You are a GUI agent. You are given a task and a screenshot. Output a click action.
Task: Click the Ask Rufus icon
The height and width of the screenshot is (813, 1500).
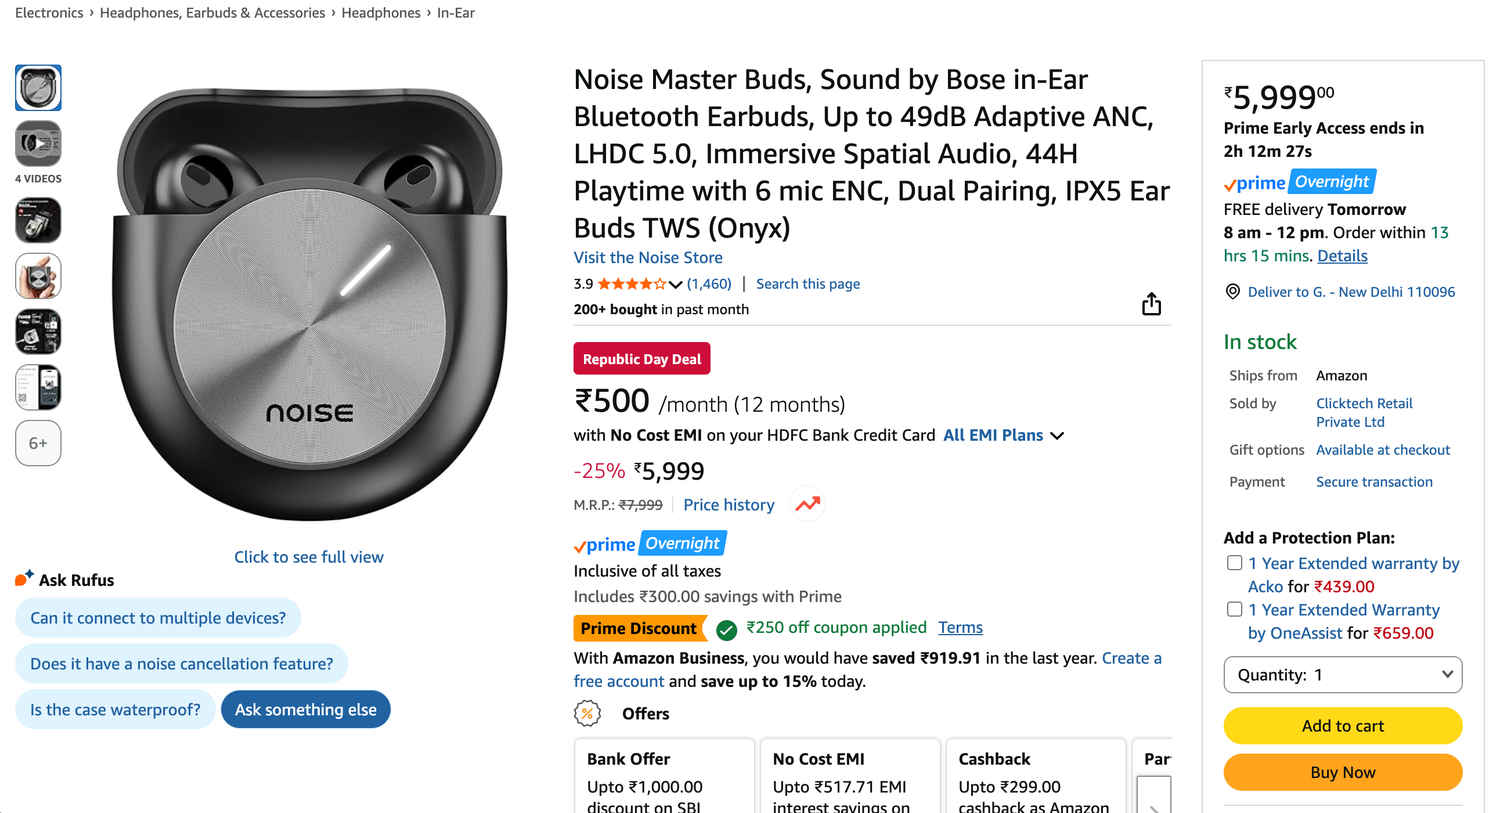click(24, 579)
